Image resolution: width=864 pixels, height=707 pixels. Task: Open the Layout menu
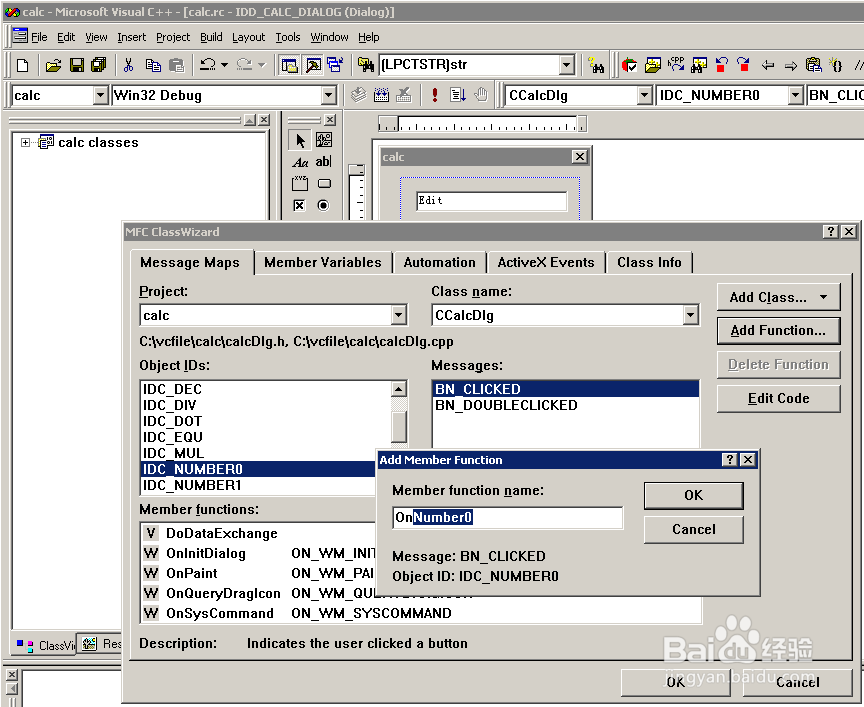pyautogui.click(x=249, y=37)
